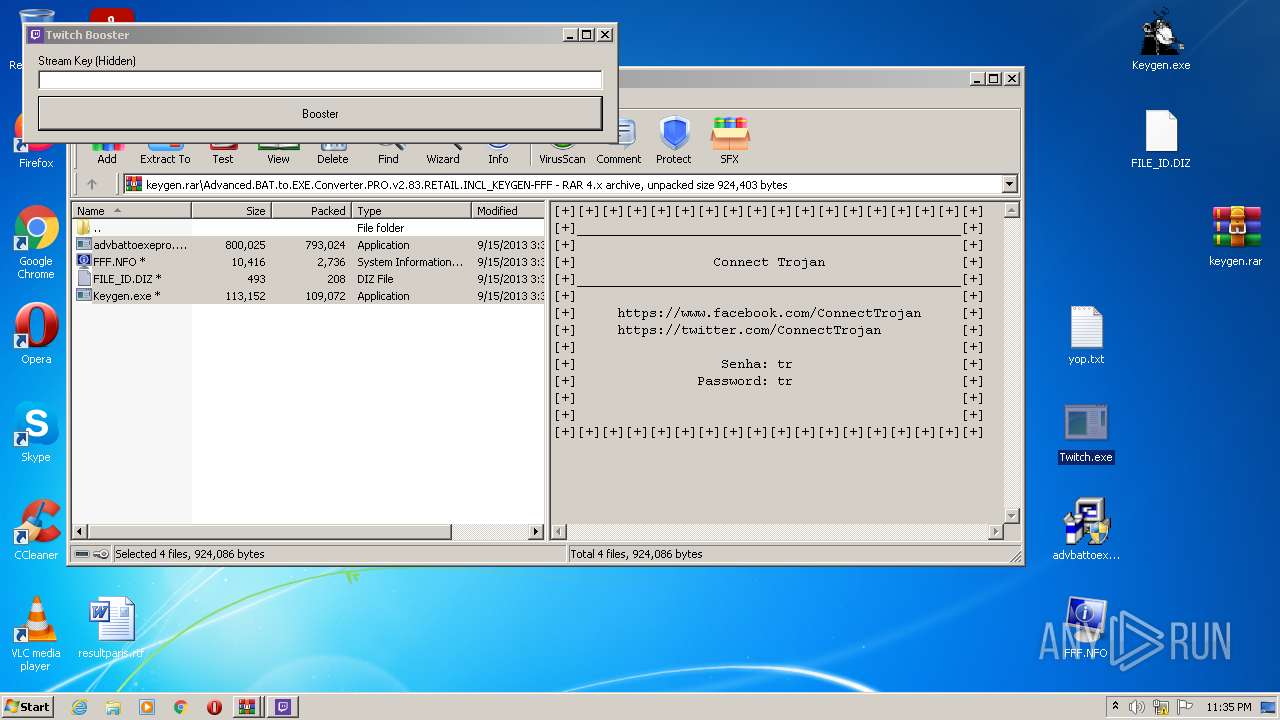Click the volume icon in system tray
Viewport: 1280px width, 720px height.
click(x=1137, y=707)
